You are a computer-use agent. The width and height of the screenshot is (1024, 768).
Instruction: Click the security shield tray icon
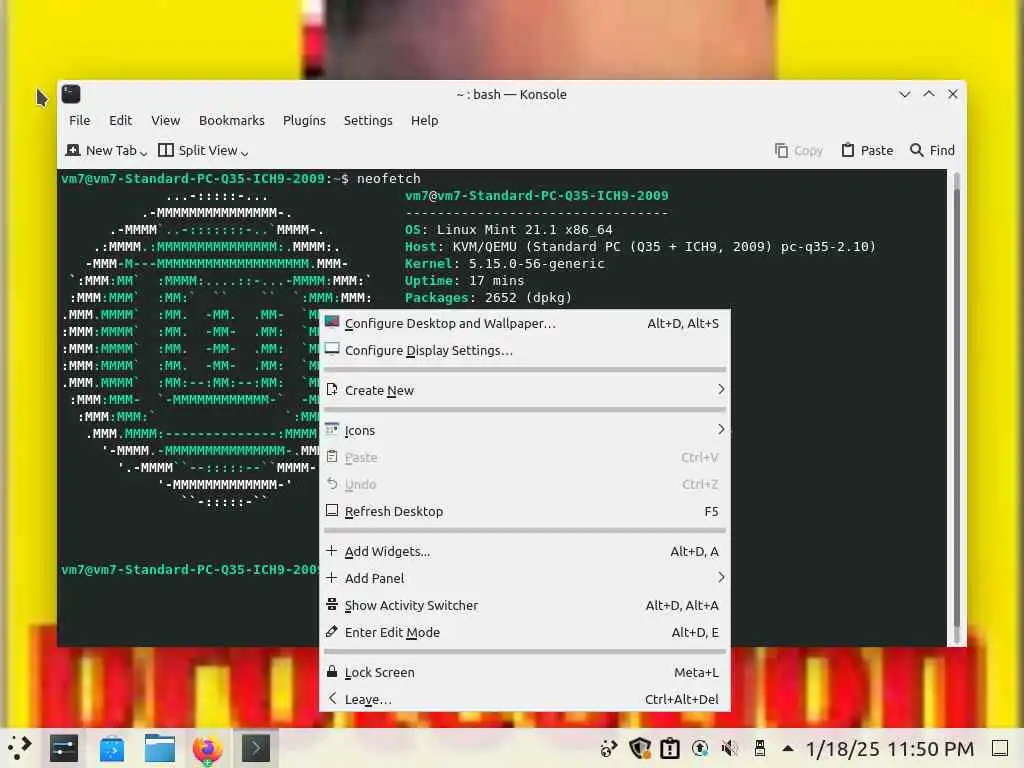coord(639,748)
